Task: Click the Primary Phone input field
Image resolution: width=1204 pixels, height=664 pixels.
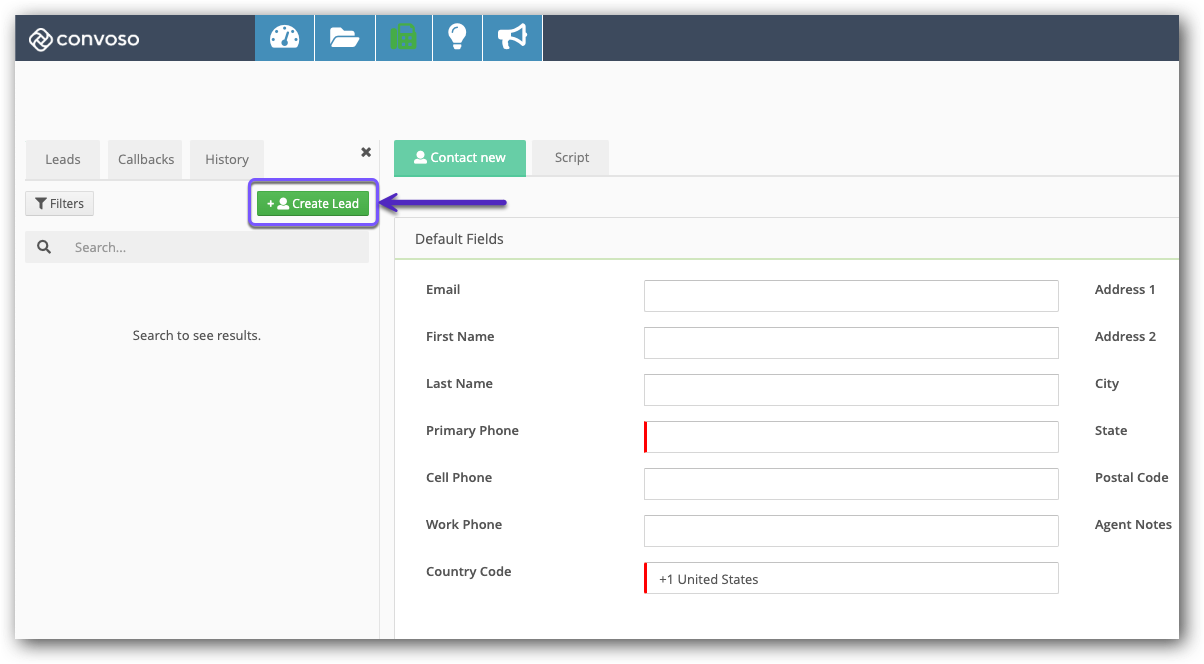Action: pos(851,437)
